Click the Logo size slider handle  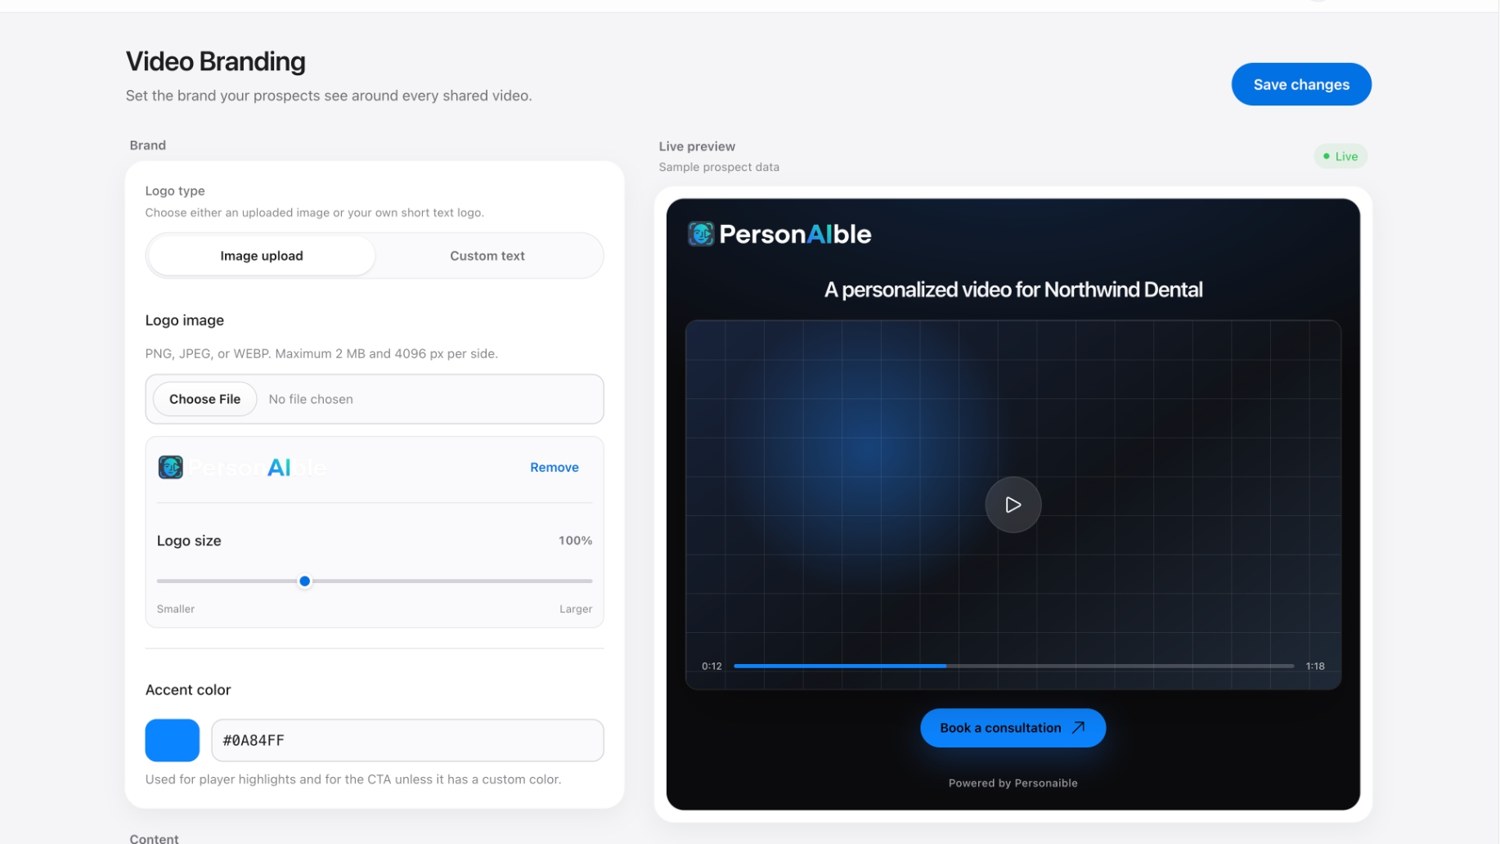[x=305, y=581]
